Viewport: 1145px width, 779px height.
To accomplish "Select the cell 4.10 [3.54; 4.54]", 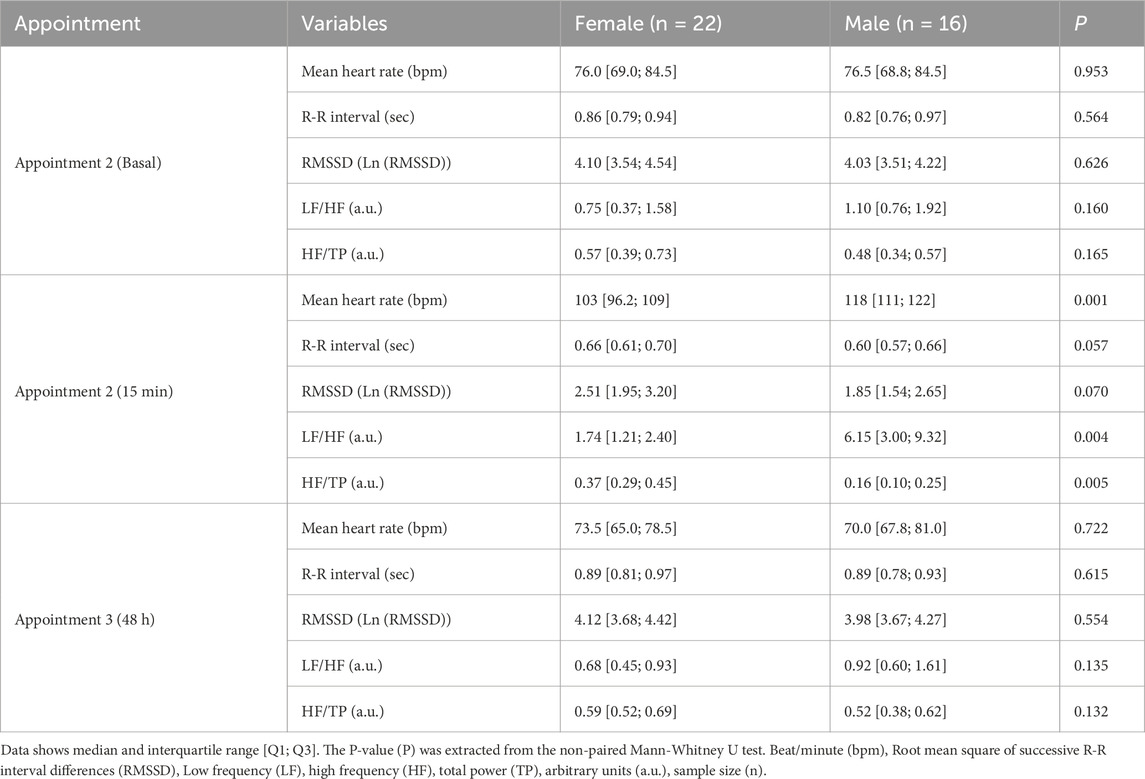I will click(626, 161).
